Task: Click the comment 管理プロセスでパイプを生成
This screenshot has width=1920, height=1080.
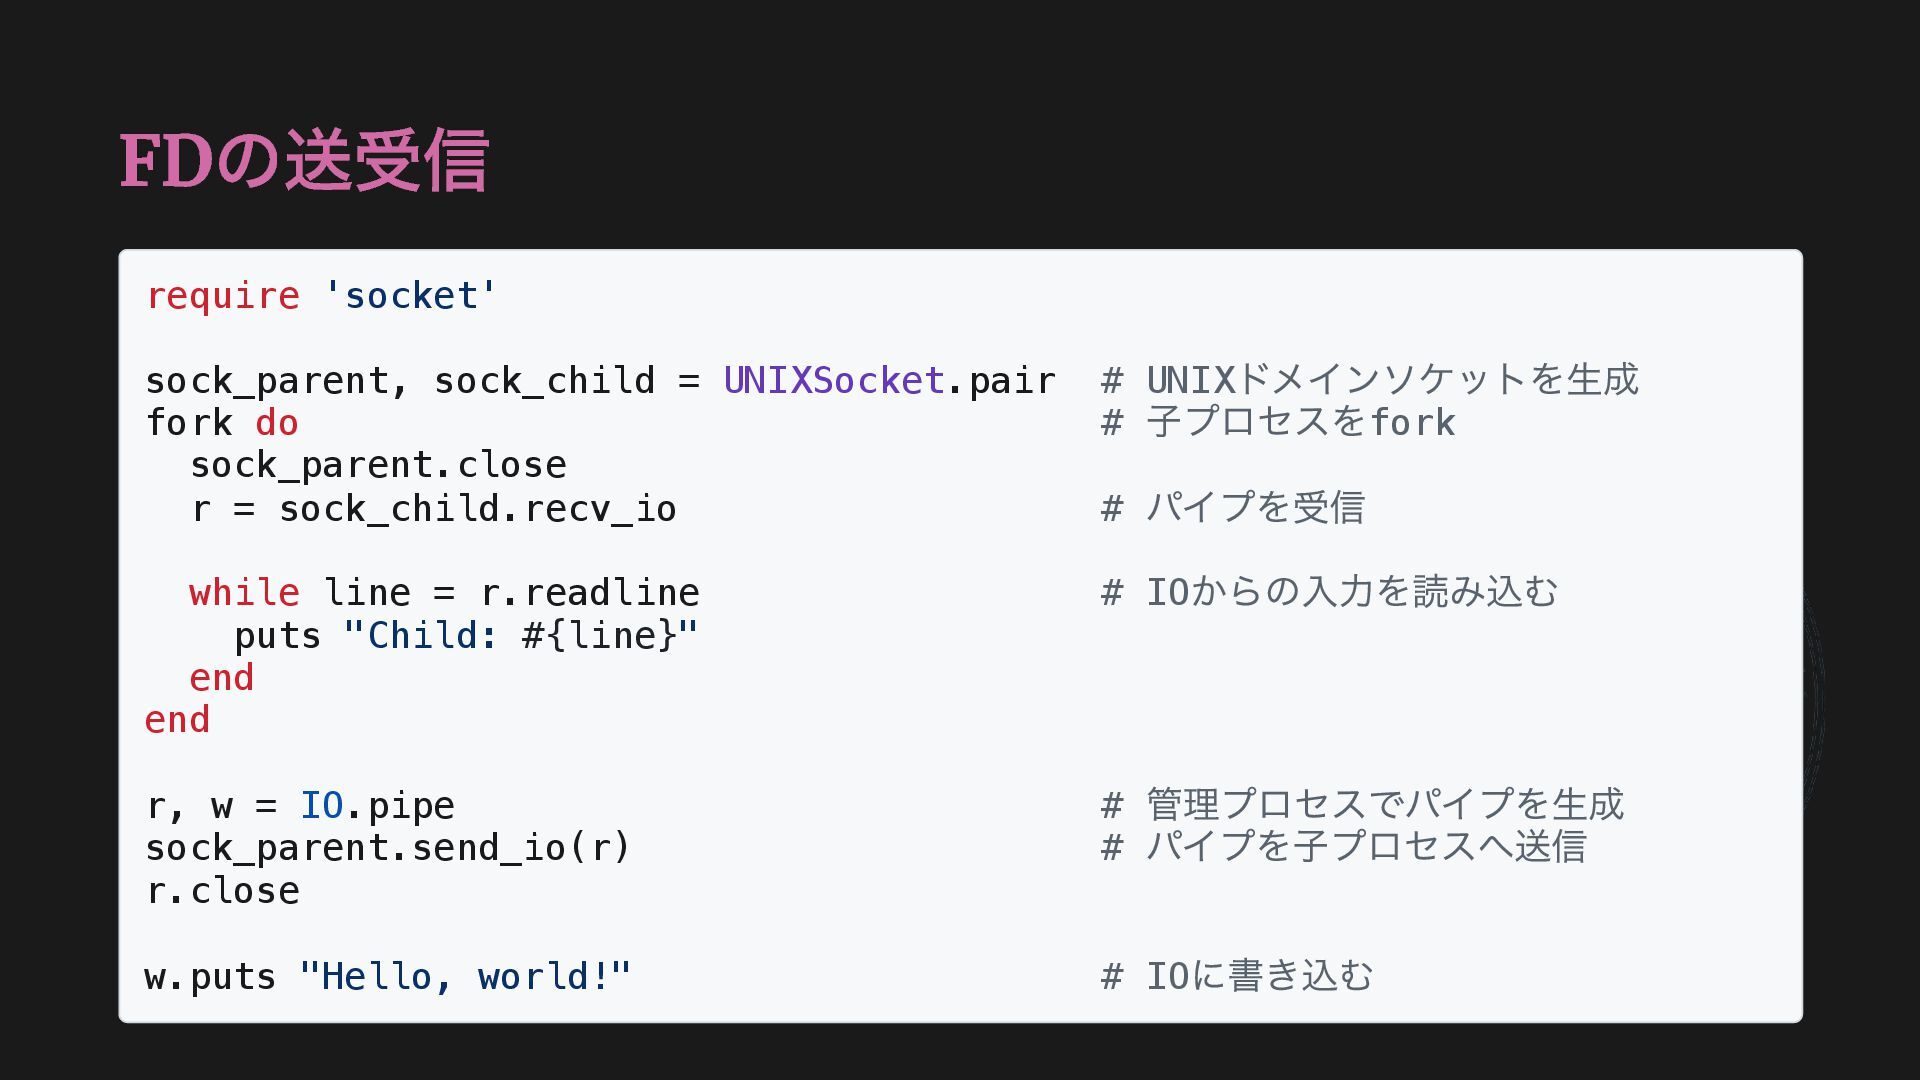Action: (x=1363, y=805)
